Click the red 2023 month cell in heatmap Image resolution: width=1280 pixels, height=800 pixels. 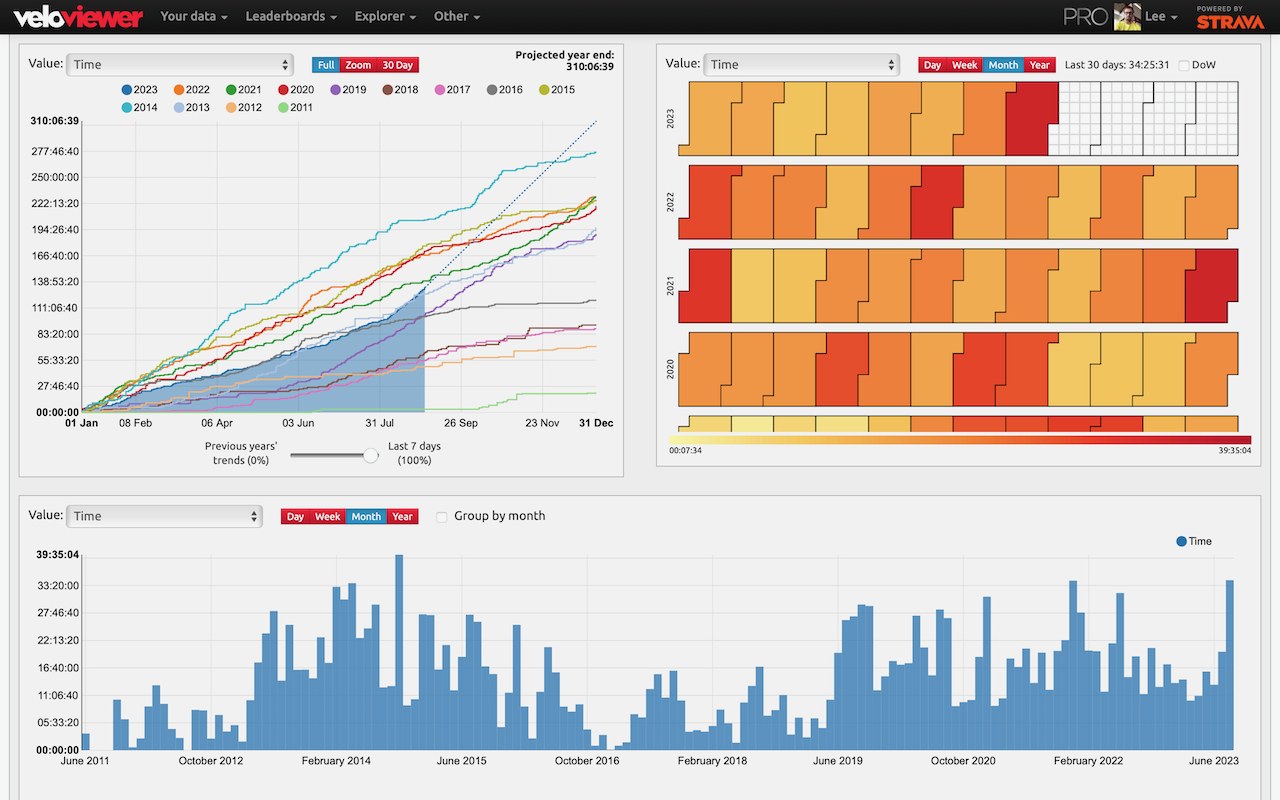coord(1030,118)
